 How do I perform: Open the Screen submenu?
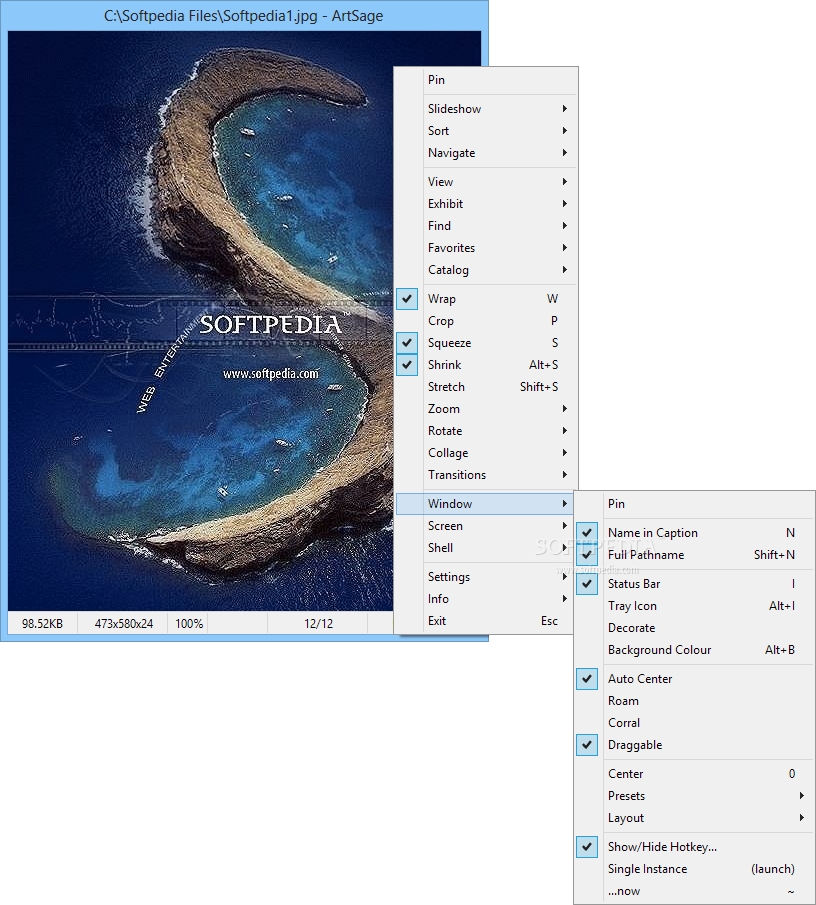[486, 526]
